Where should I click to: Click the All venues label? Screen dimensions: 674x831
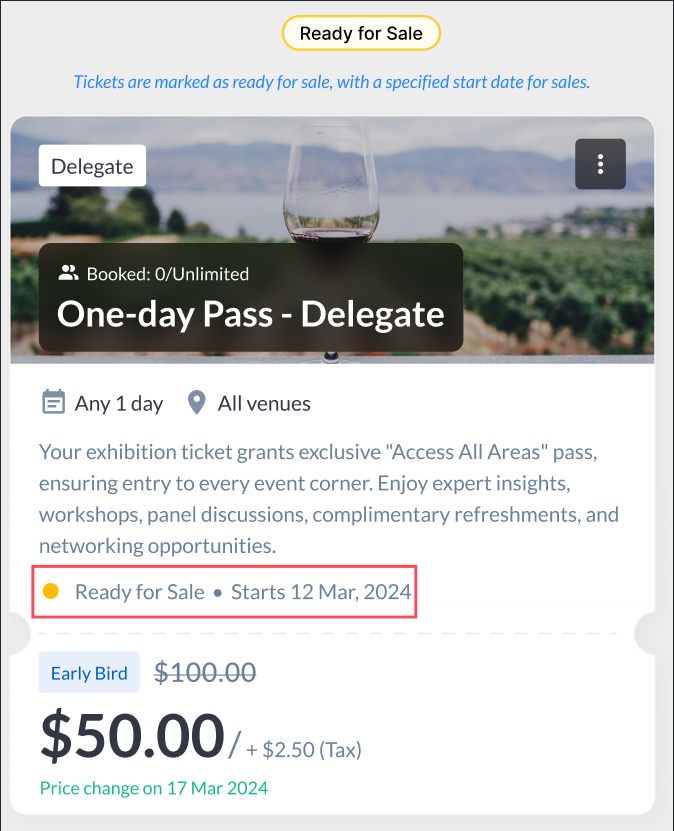264,404
